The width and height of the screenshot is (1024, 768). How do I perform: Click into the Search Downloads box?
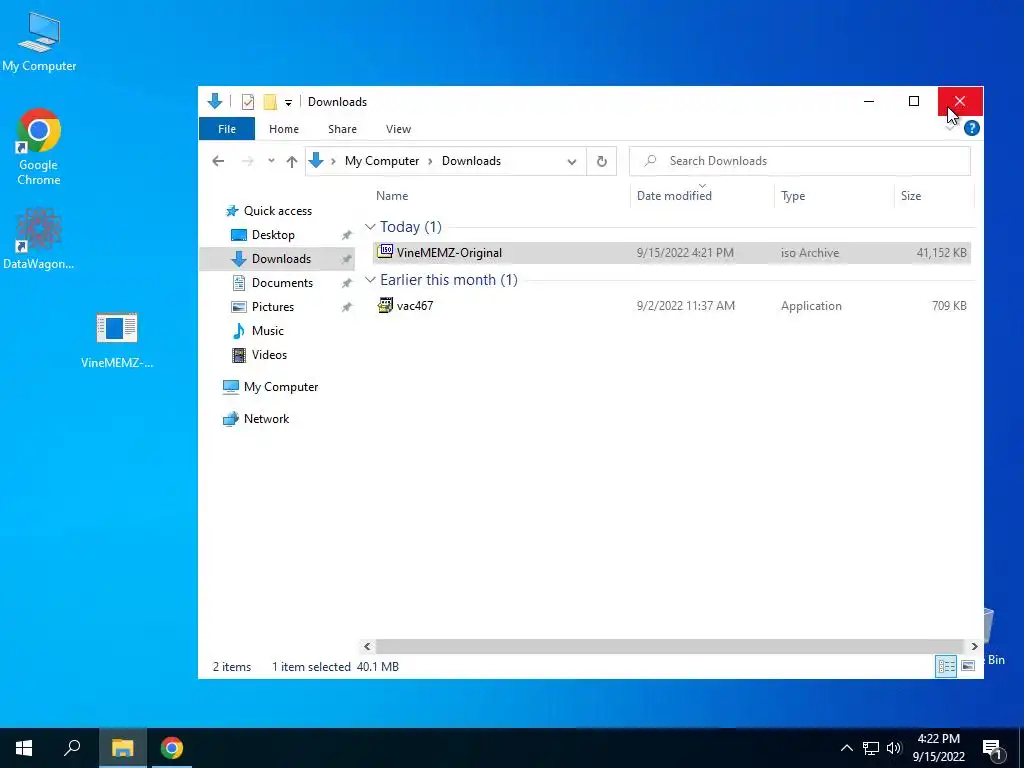point(799,161)
